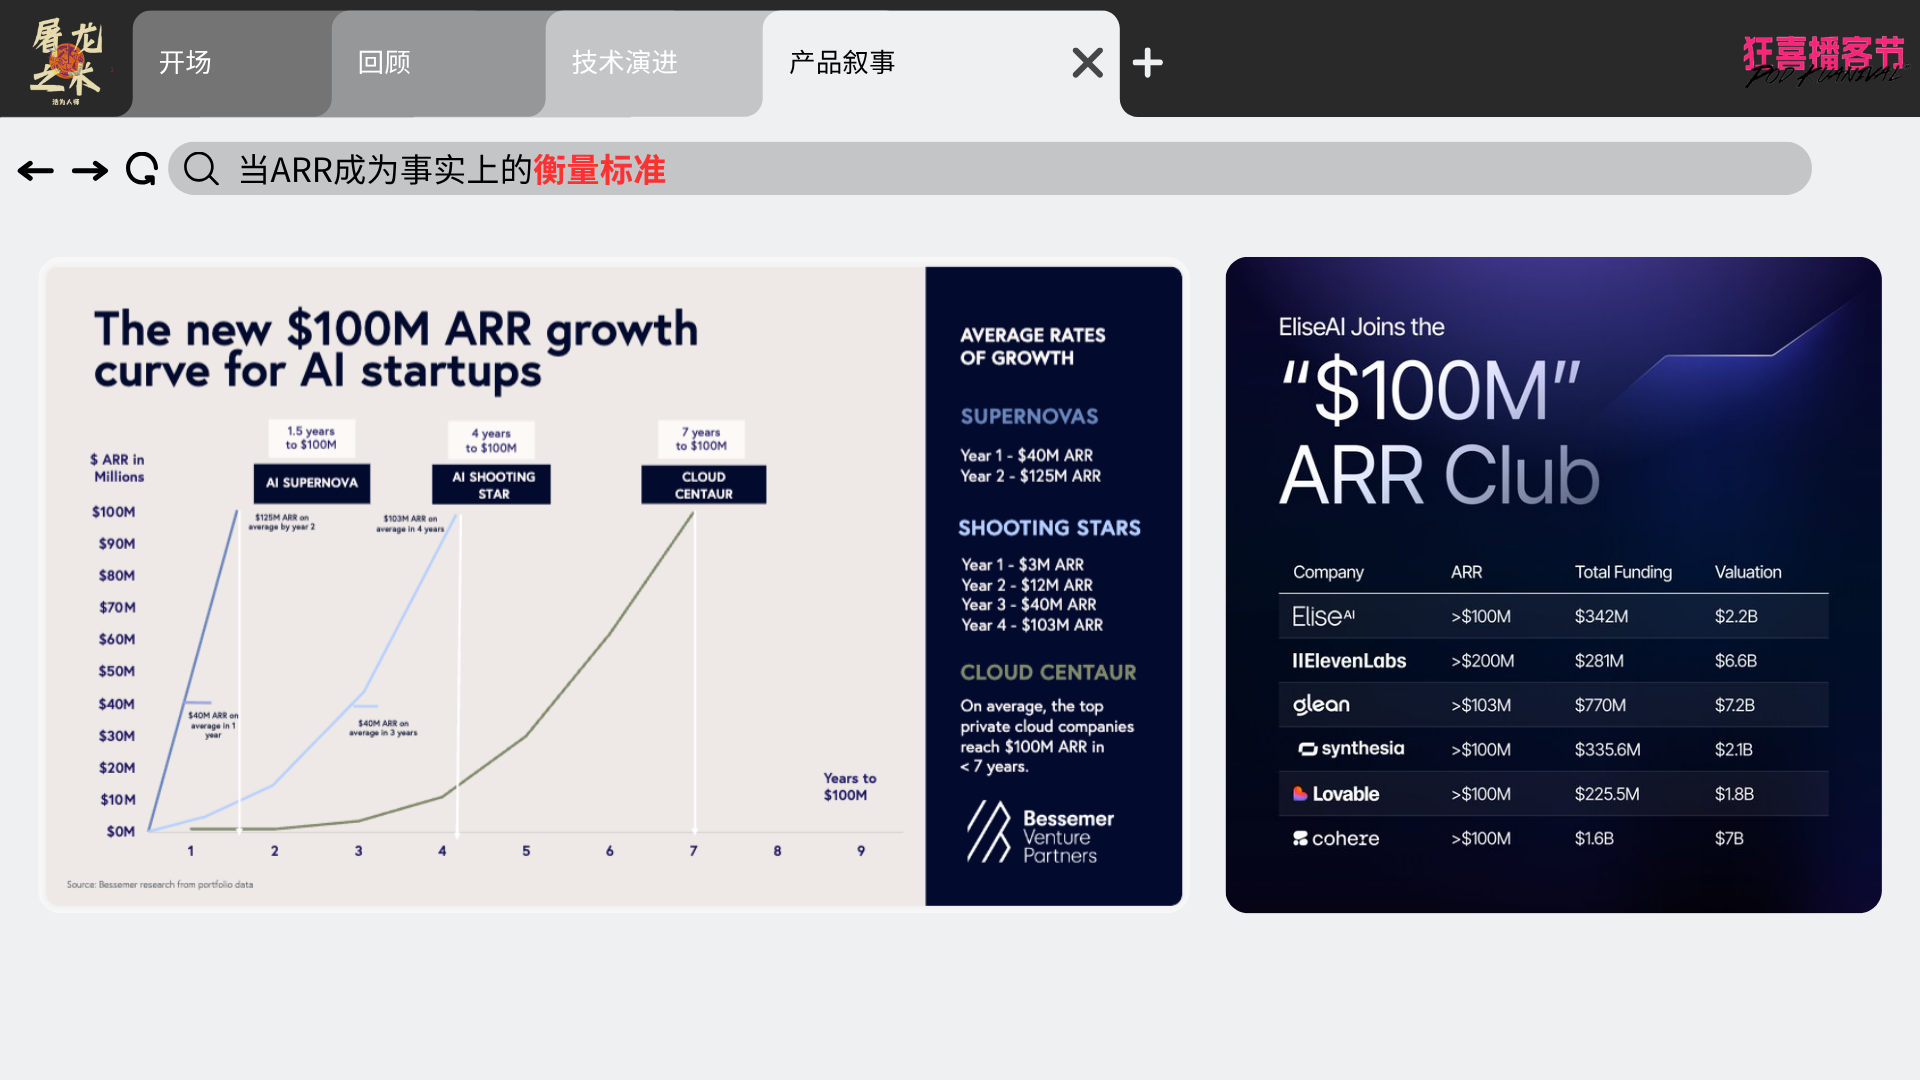The image size is (1920, 1080).
Task: Click the AI SUPERNOVA chart label
Action: pyautogui.click(x=311, y=483)
